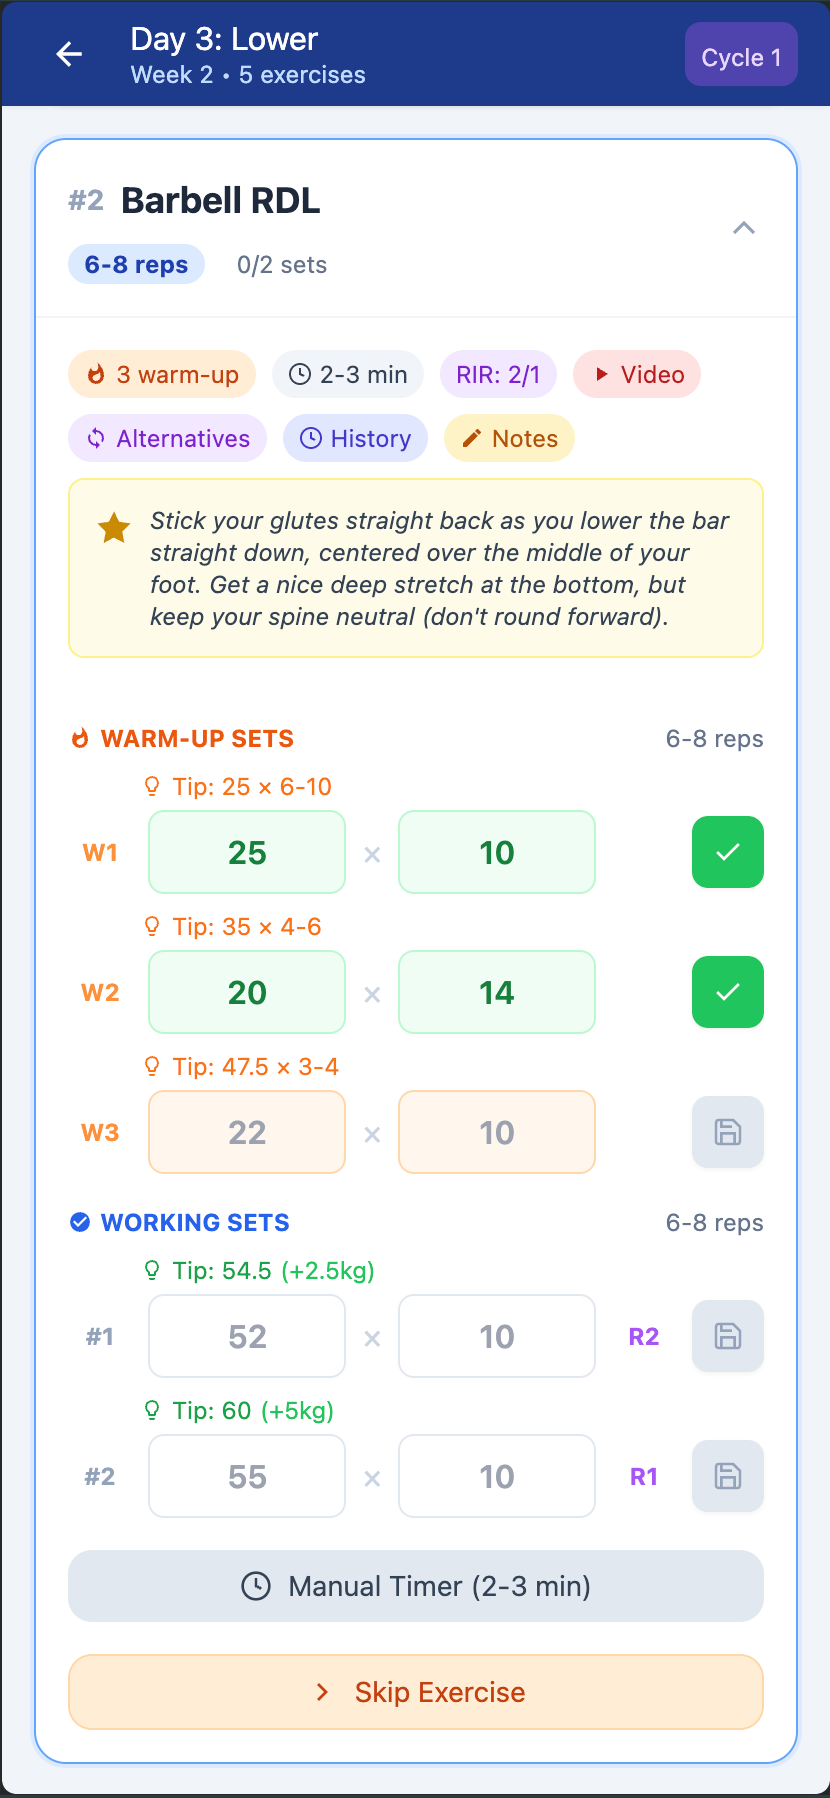Collapse the Barbell RDL card chevron
Image resolution: width=830 pixels, height=1798 pixels.
click(743, 229)
